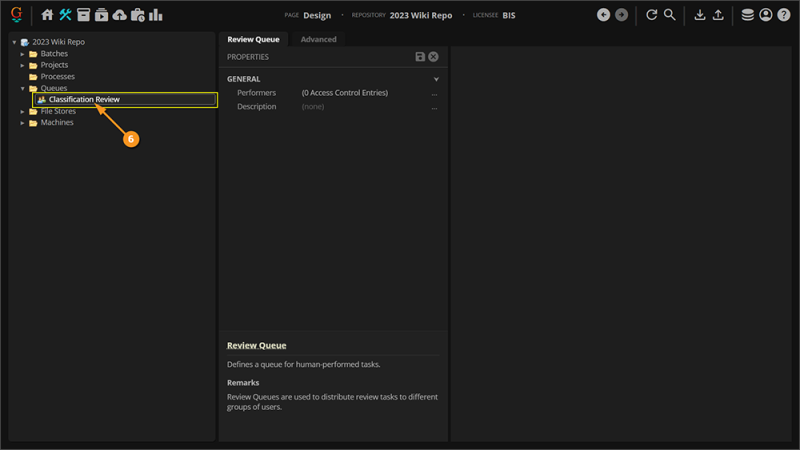Image resolution: width=800 pixels, height=450 pixels.
Task: Open the Stats bar chart icon
Action: tap(156, 15)
